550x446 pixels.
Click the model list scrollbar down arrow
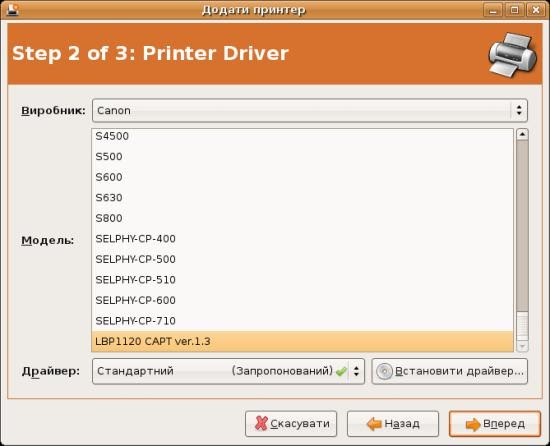pyautogui.click(x=522, y=346)
